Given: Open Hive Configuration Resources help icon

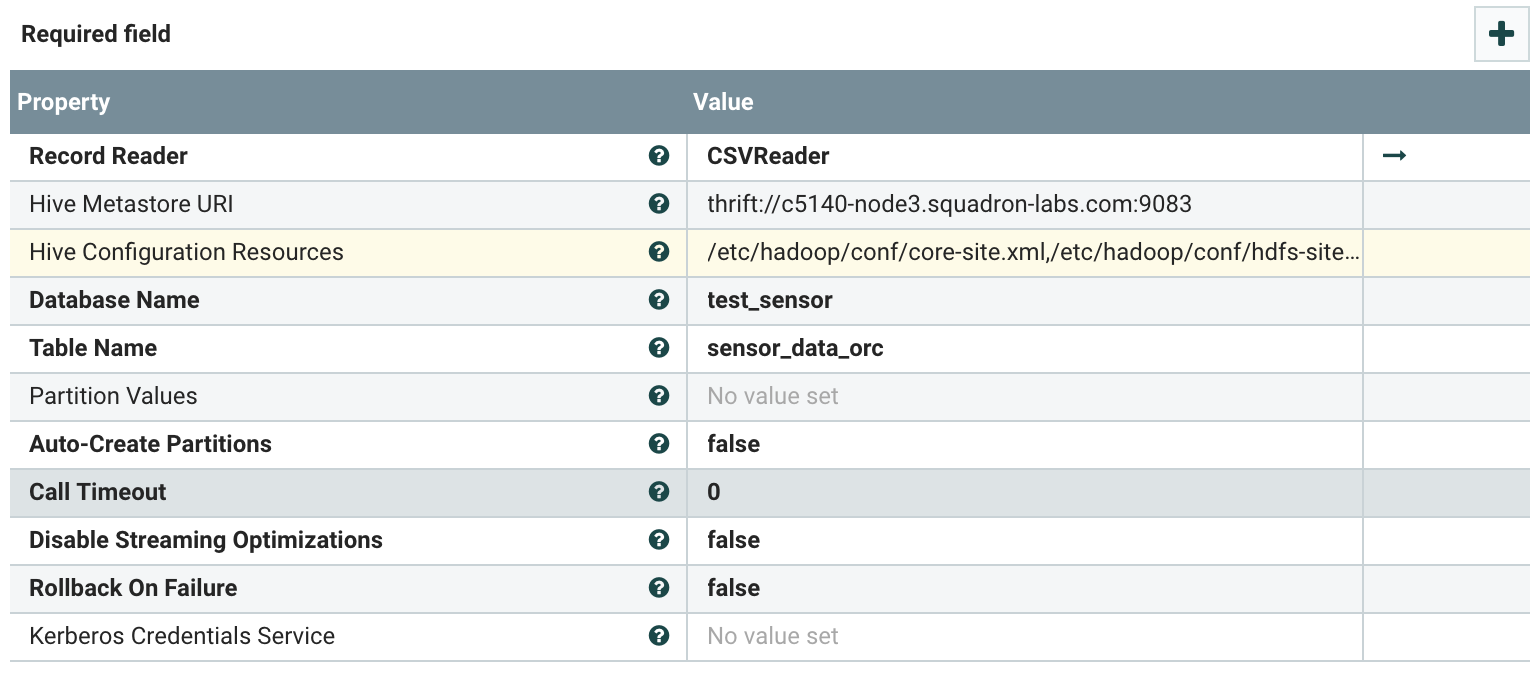Looking at the screenshot, I should tap(659, 252).
